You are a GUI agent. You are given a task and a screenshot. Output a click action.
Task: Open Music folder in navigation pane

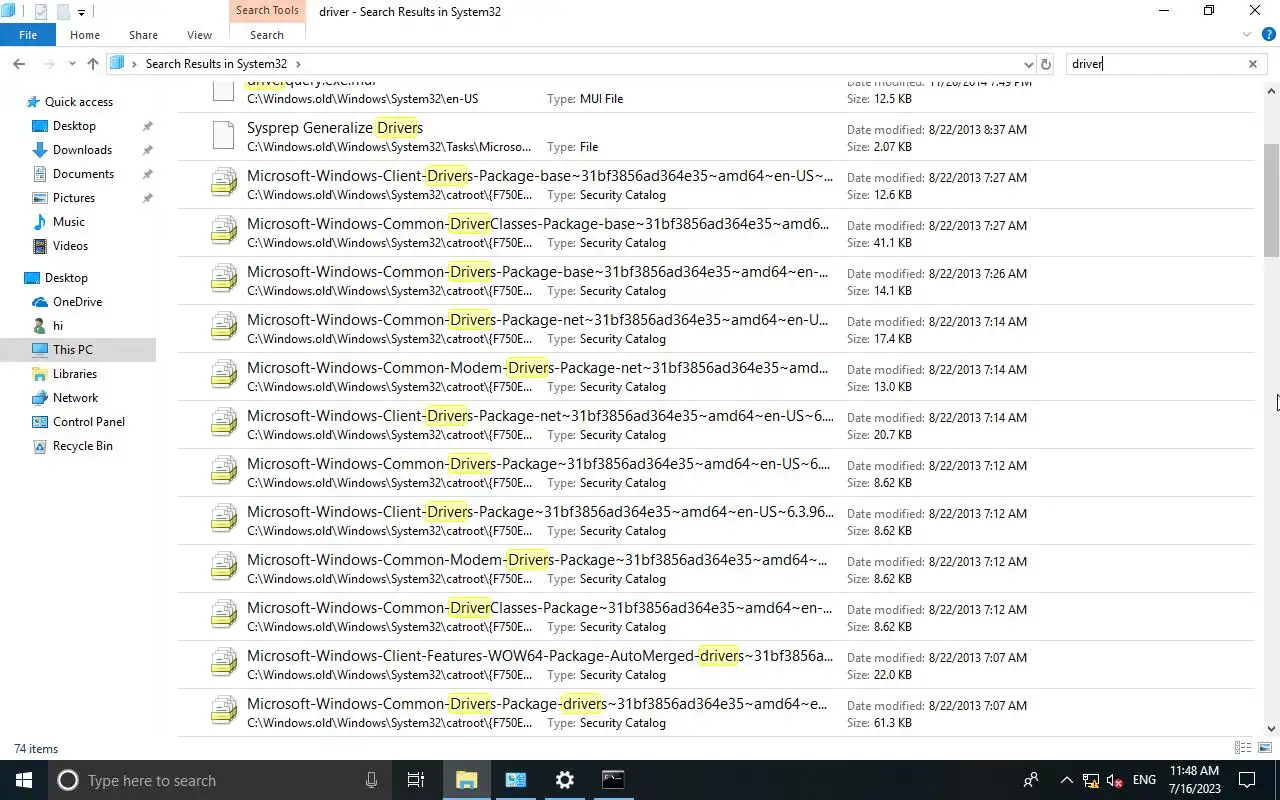(x=68, y=222)
